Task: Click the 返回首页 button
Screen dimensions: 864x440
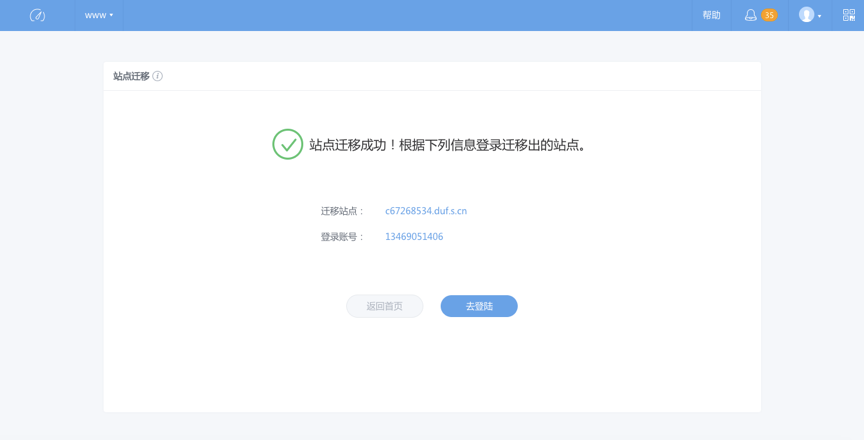Action: point(385,306)
